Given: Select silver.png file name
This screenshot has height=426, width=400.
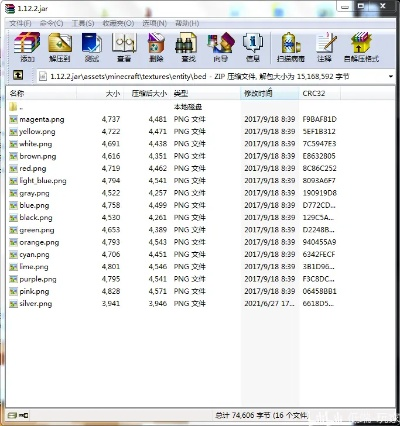Looking at the screenshot, I should click(x=36, y=304).
